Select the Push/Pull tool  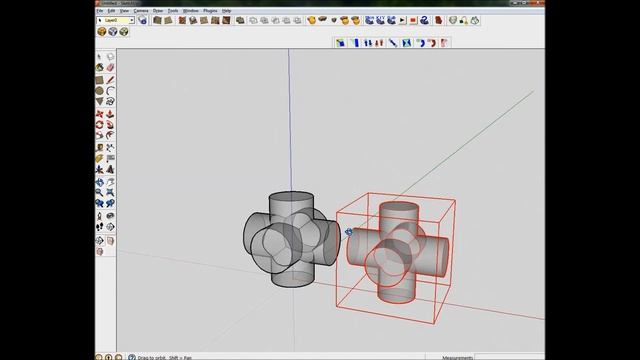point(110,114)
